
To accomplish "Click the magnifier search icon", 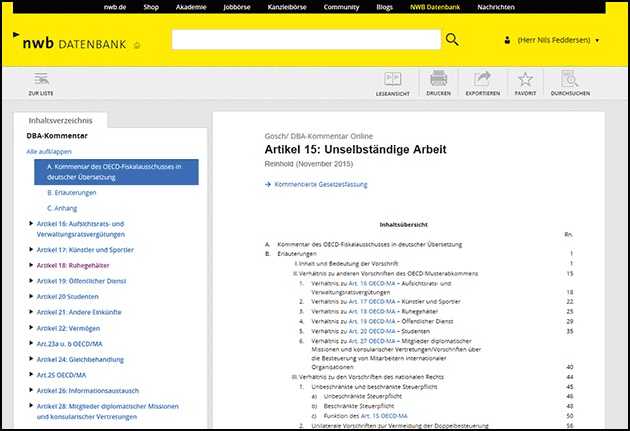I will 452,40.
